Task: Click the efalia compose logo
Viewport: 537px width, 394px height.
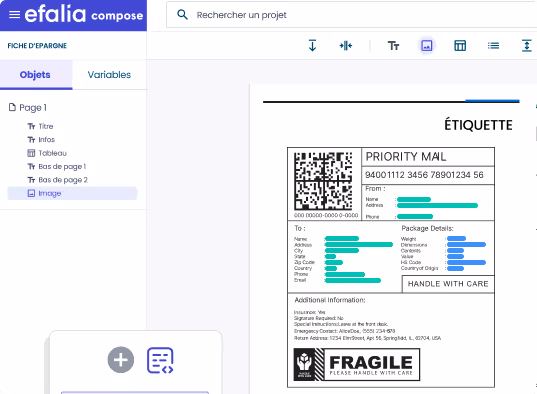Action: tap(84, 14)
